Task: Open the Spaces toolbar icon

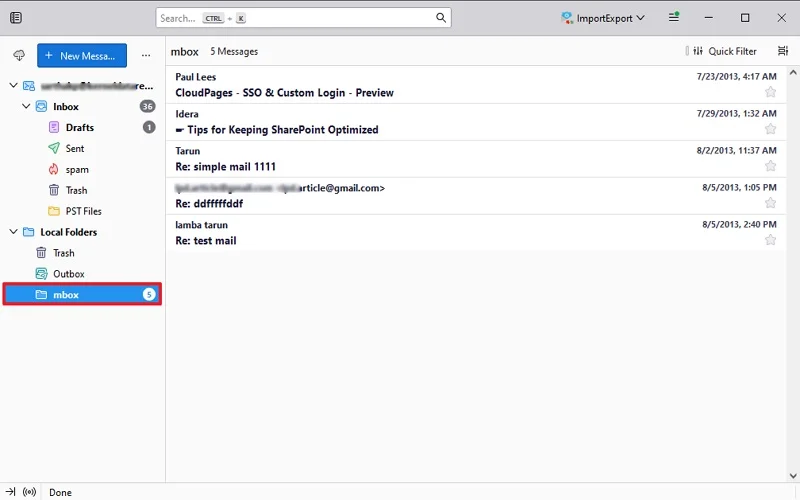Action: pos(16,18)
